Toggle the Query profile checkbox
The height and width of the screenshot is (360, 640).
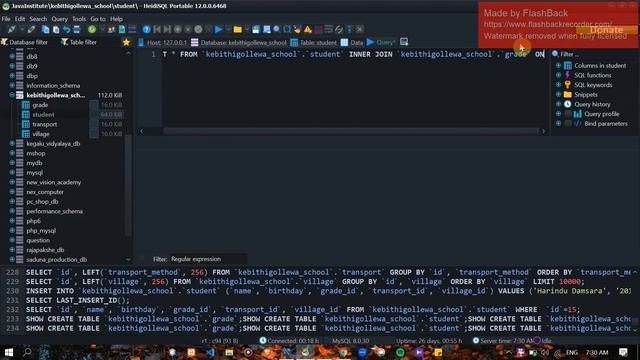tap(568, 114)
